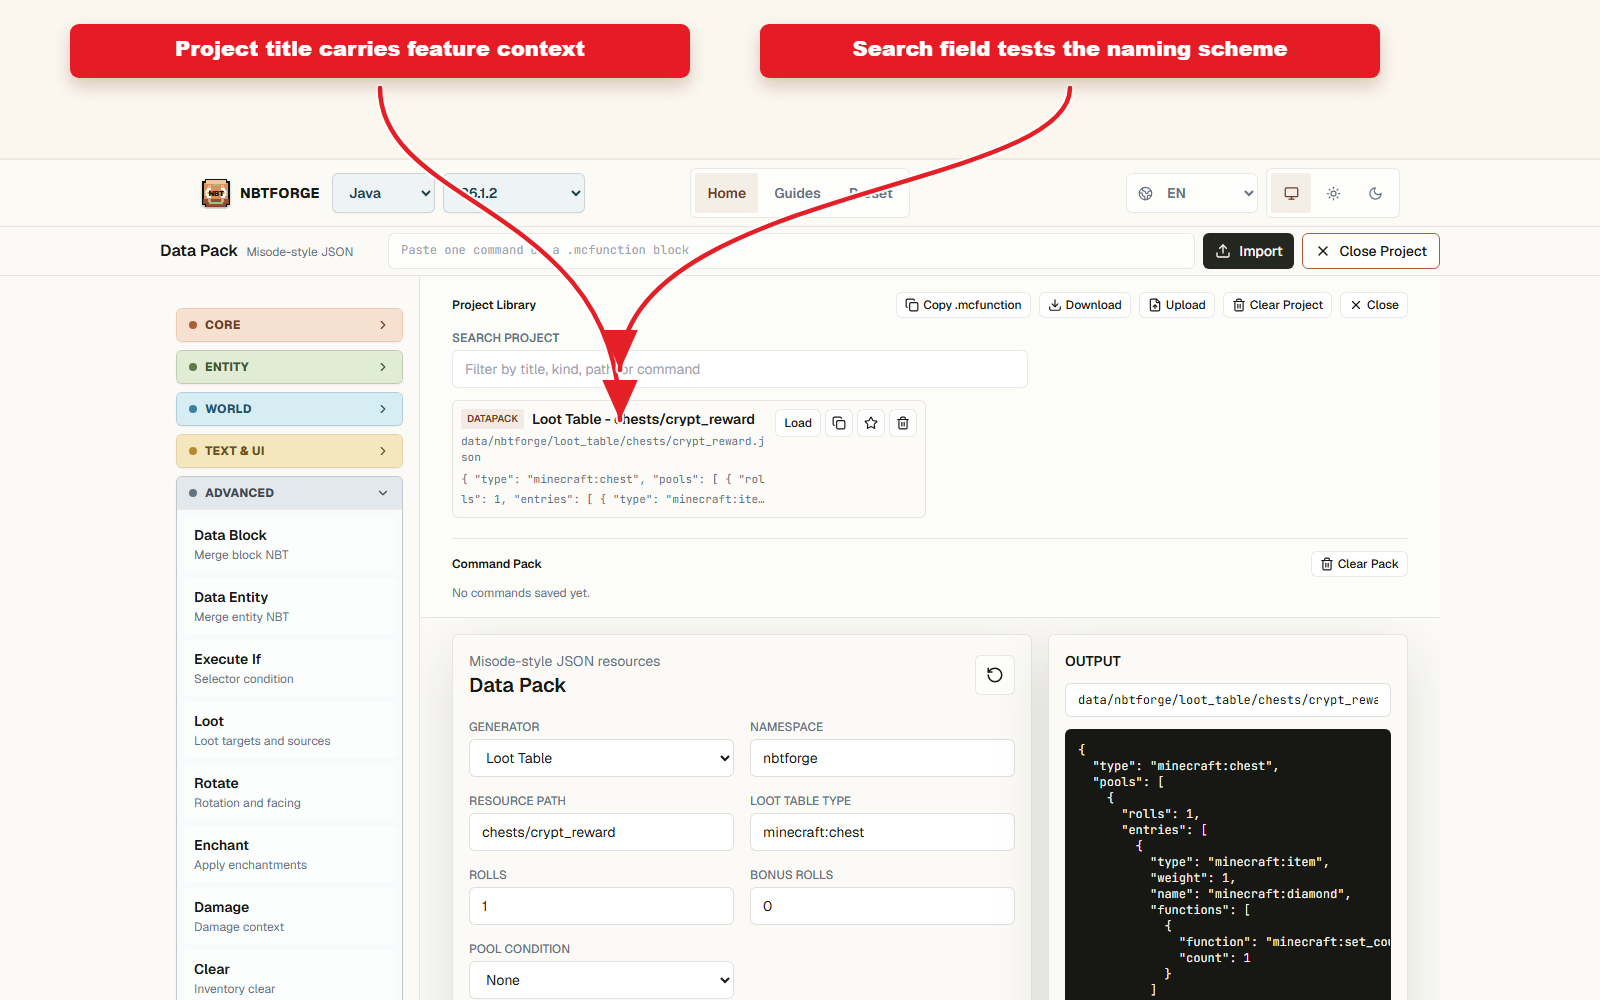Open the Generator Loot Table dropdown

pyautogui.click(x=601, y=758)
